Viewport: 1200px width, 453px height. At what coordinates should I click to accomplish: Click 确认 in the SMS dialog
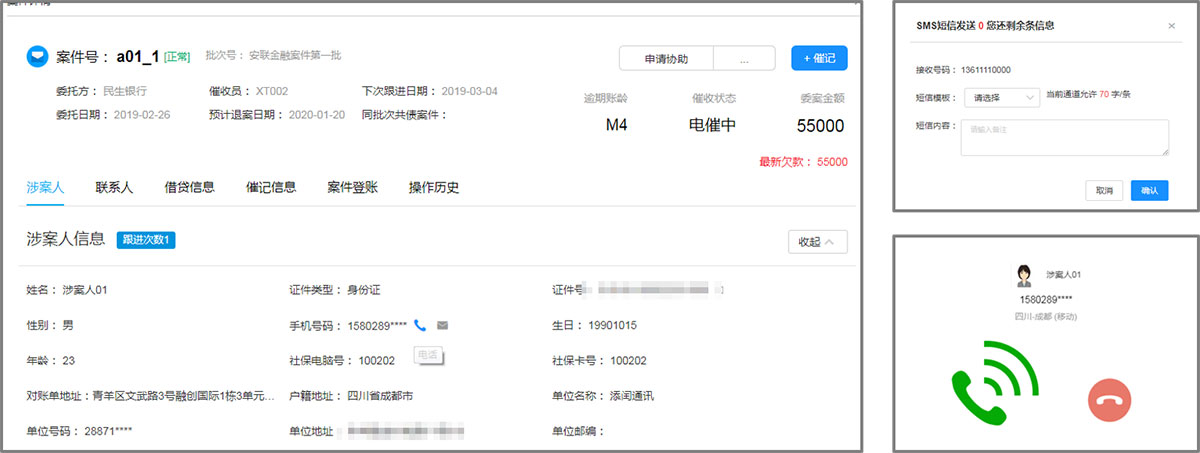[1149, 190]
